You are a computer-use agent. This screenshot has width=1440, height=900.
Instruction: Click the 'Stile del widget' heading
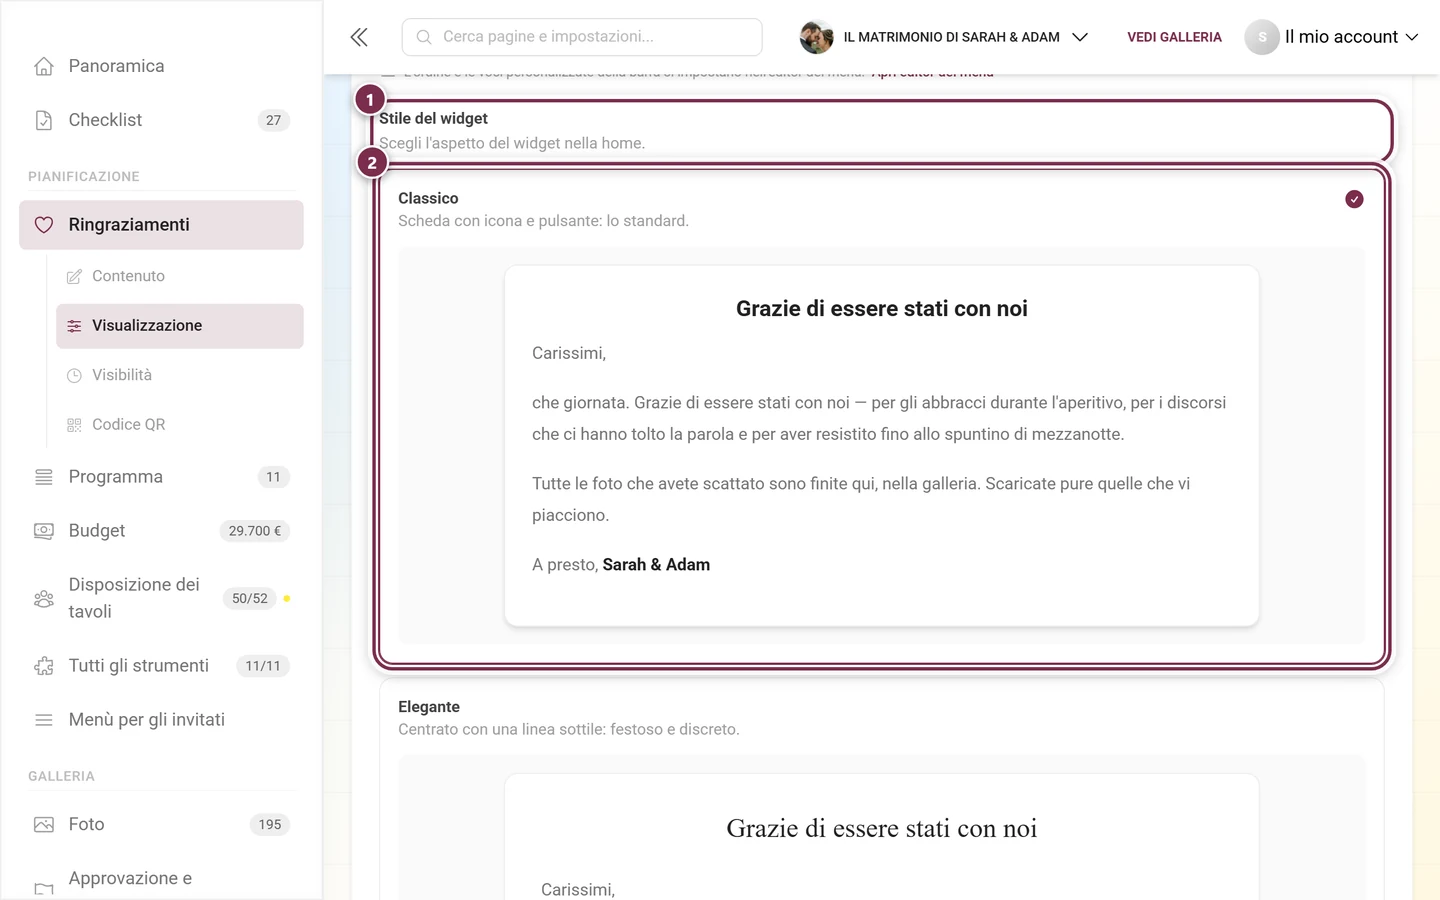pos(433,118)
